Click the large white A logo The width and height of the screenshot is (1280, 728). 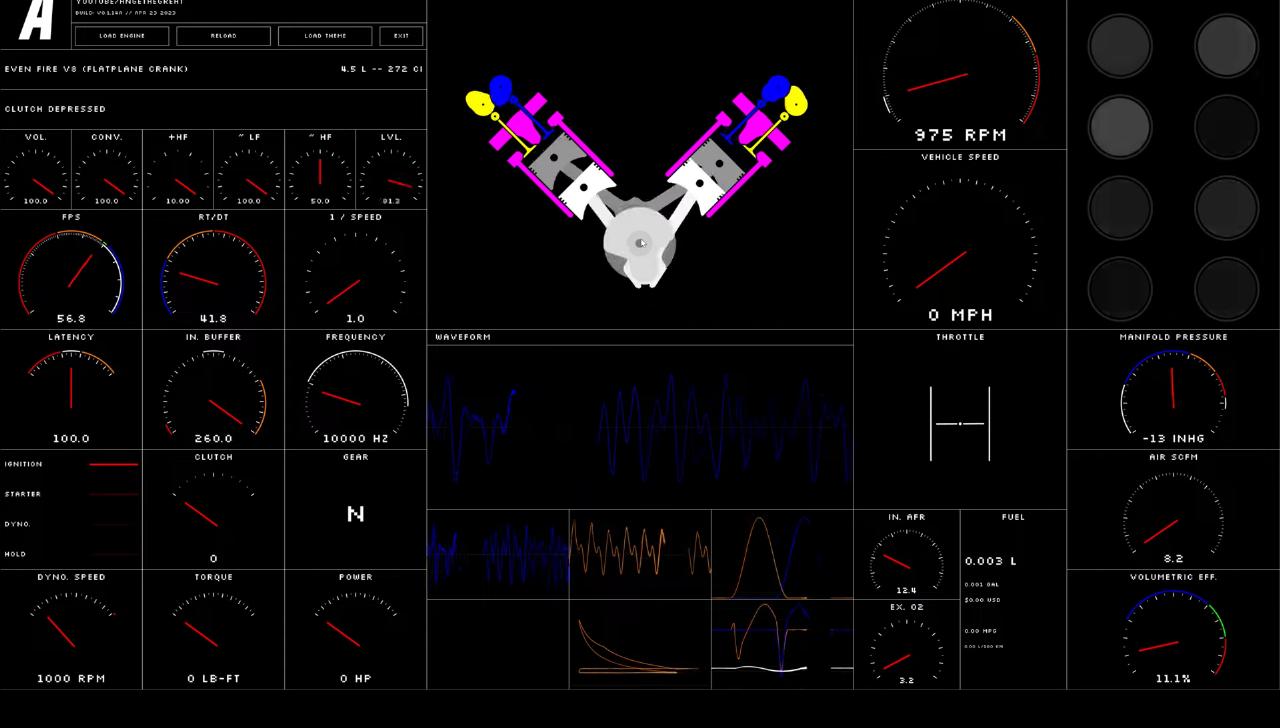pyautogui.click(x=36, y=20)
